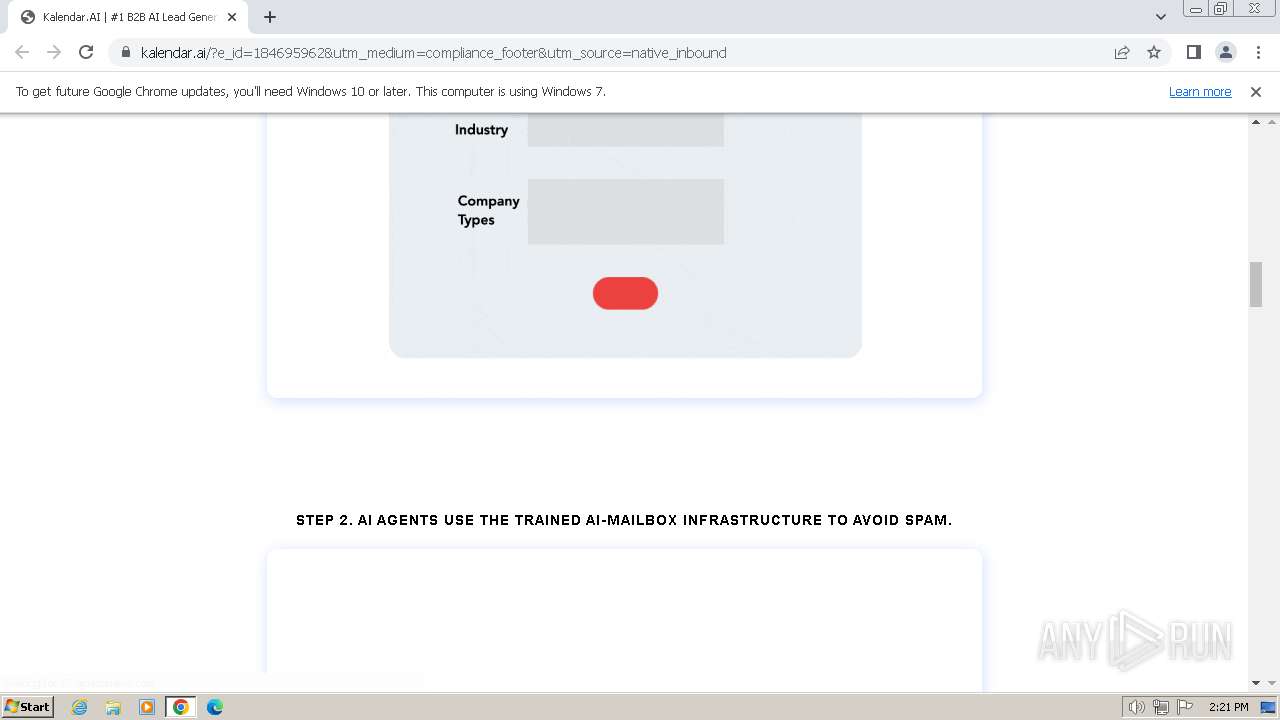Click the page scrollbar thumb
Screen dimensions: 1280x720
tap(1256, 284)
